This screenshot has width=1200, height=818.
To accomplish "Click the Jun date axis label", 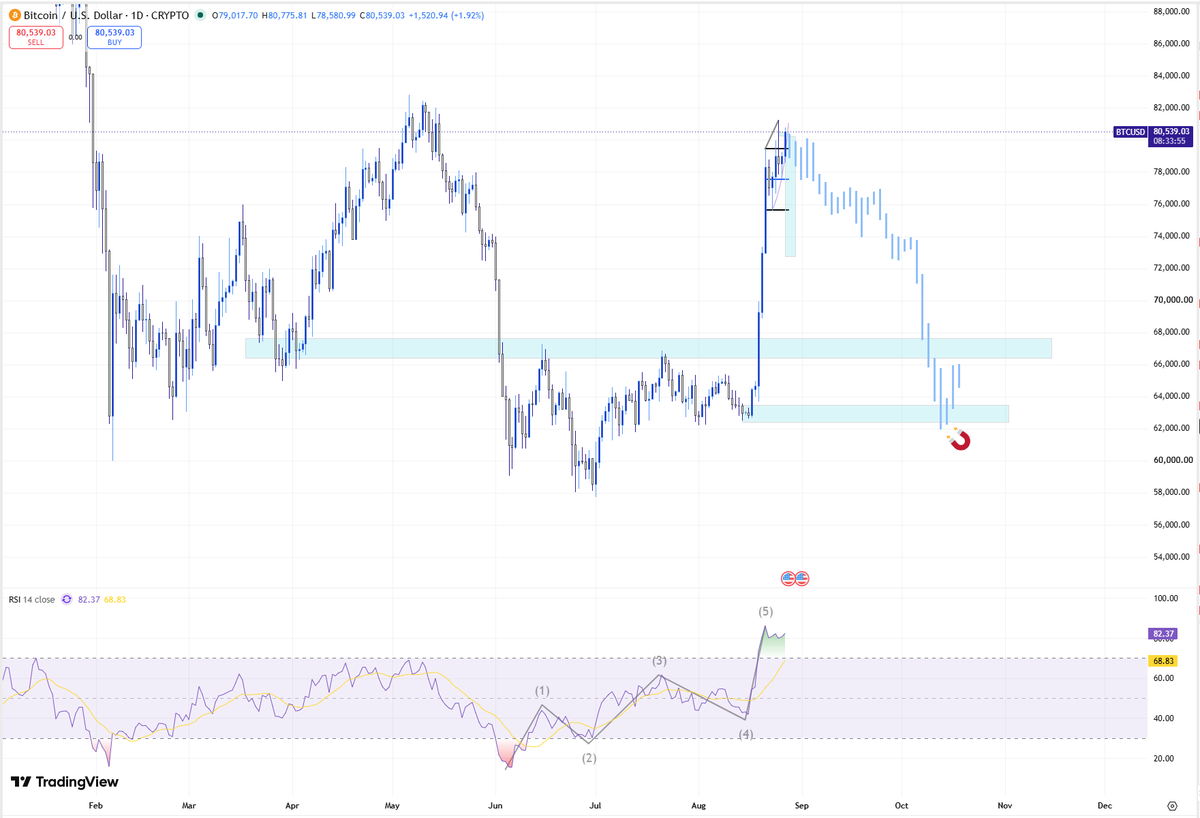I will click(495, 804).
